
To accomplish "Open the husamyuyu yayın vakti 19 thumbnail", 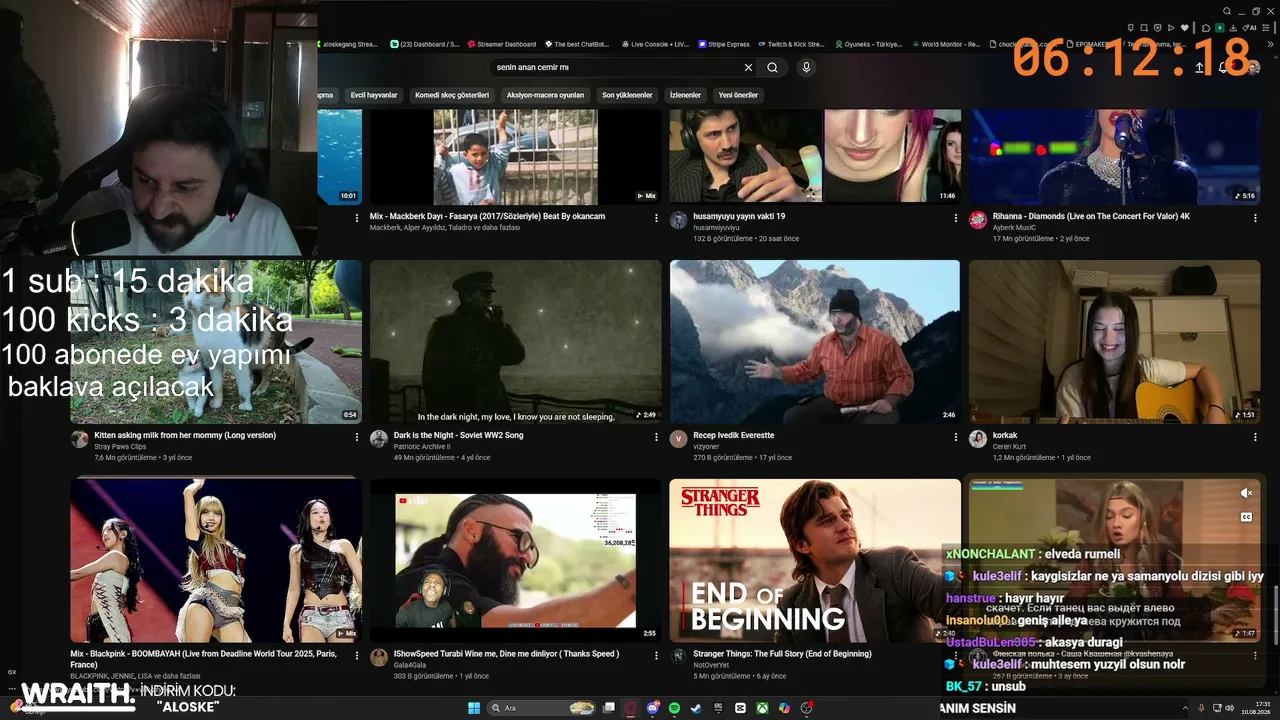I will click(x=815, y=156).
